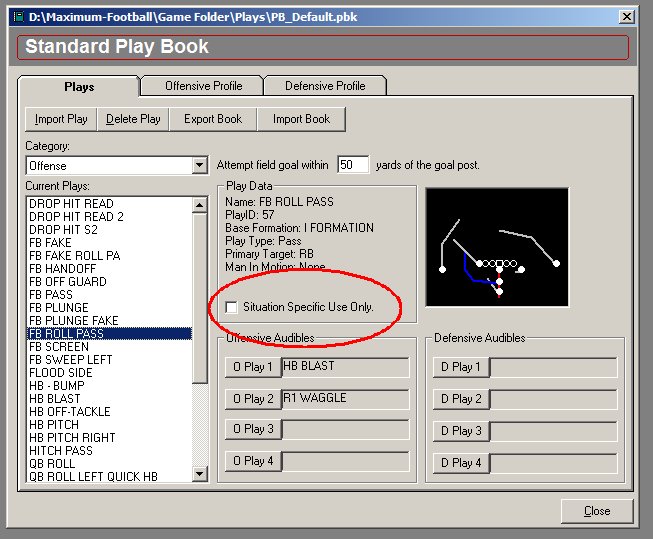Click the play diagram preview image
Viewport: 653px width, 539px height.
(x=497, y=247)
